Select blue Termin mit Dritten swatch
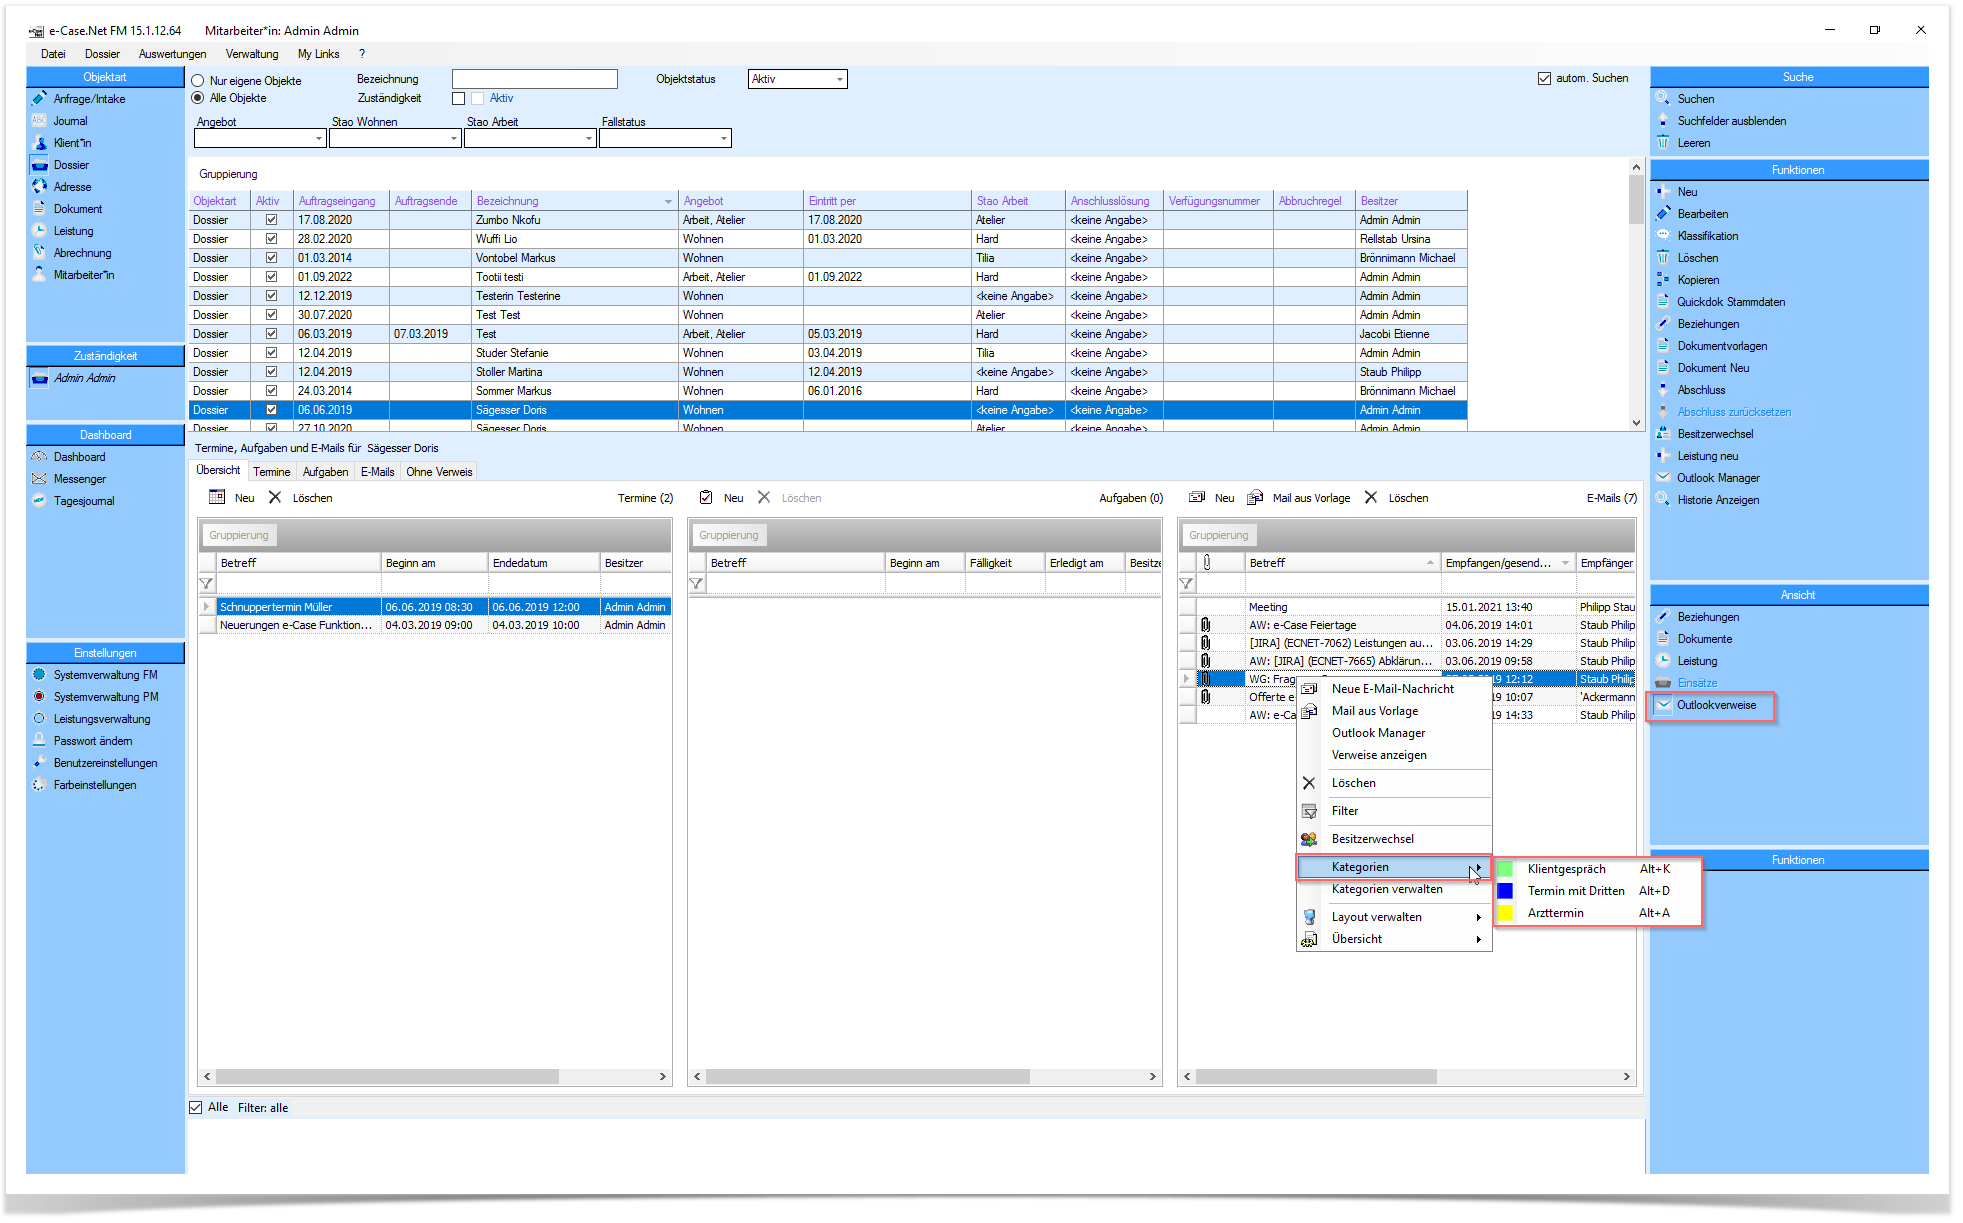Screen dimensions: 1963x1223 pyautogui.click(x=1505, y=891)
